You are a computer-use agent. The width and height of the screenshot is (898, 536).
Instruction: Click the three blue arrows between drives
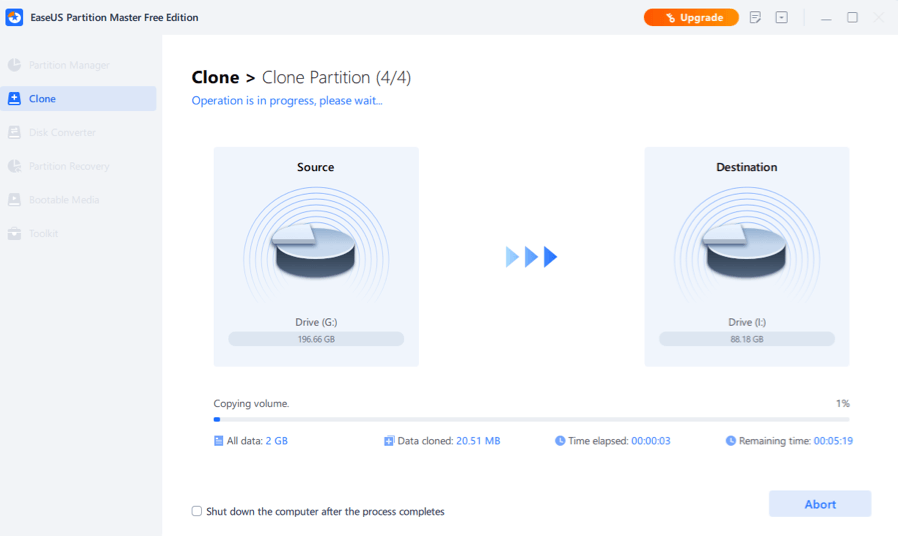tap(531, 257)
